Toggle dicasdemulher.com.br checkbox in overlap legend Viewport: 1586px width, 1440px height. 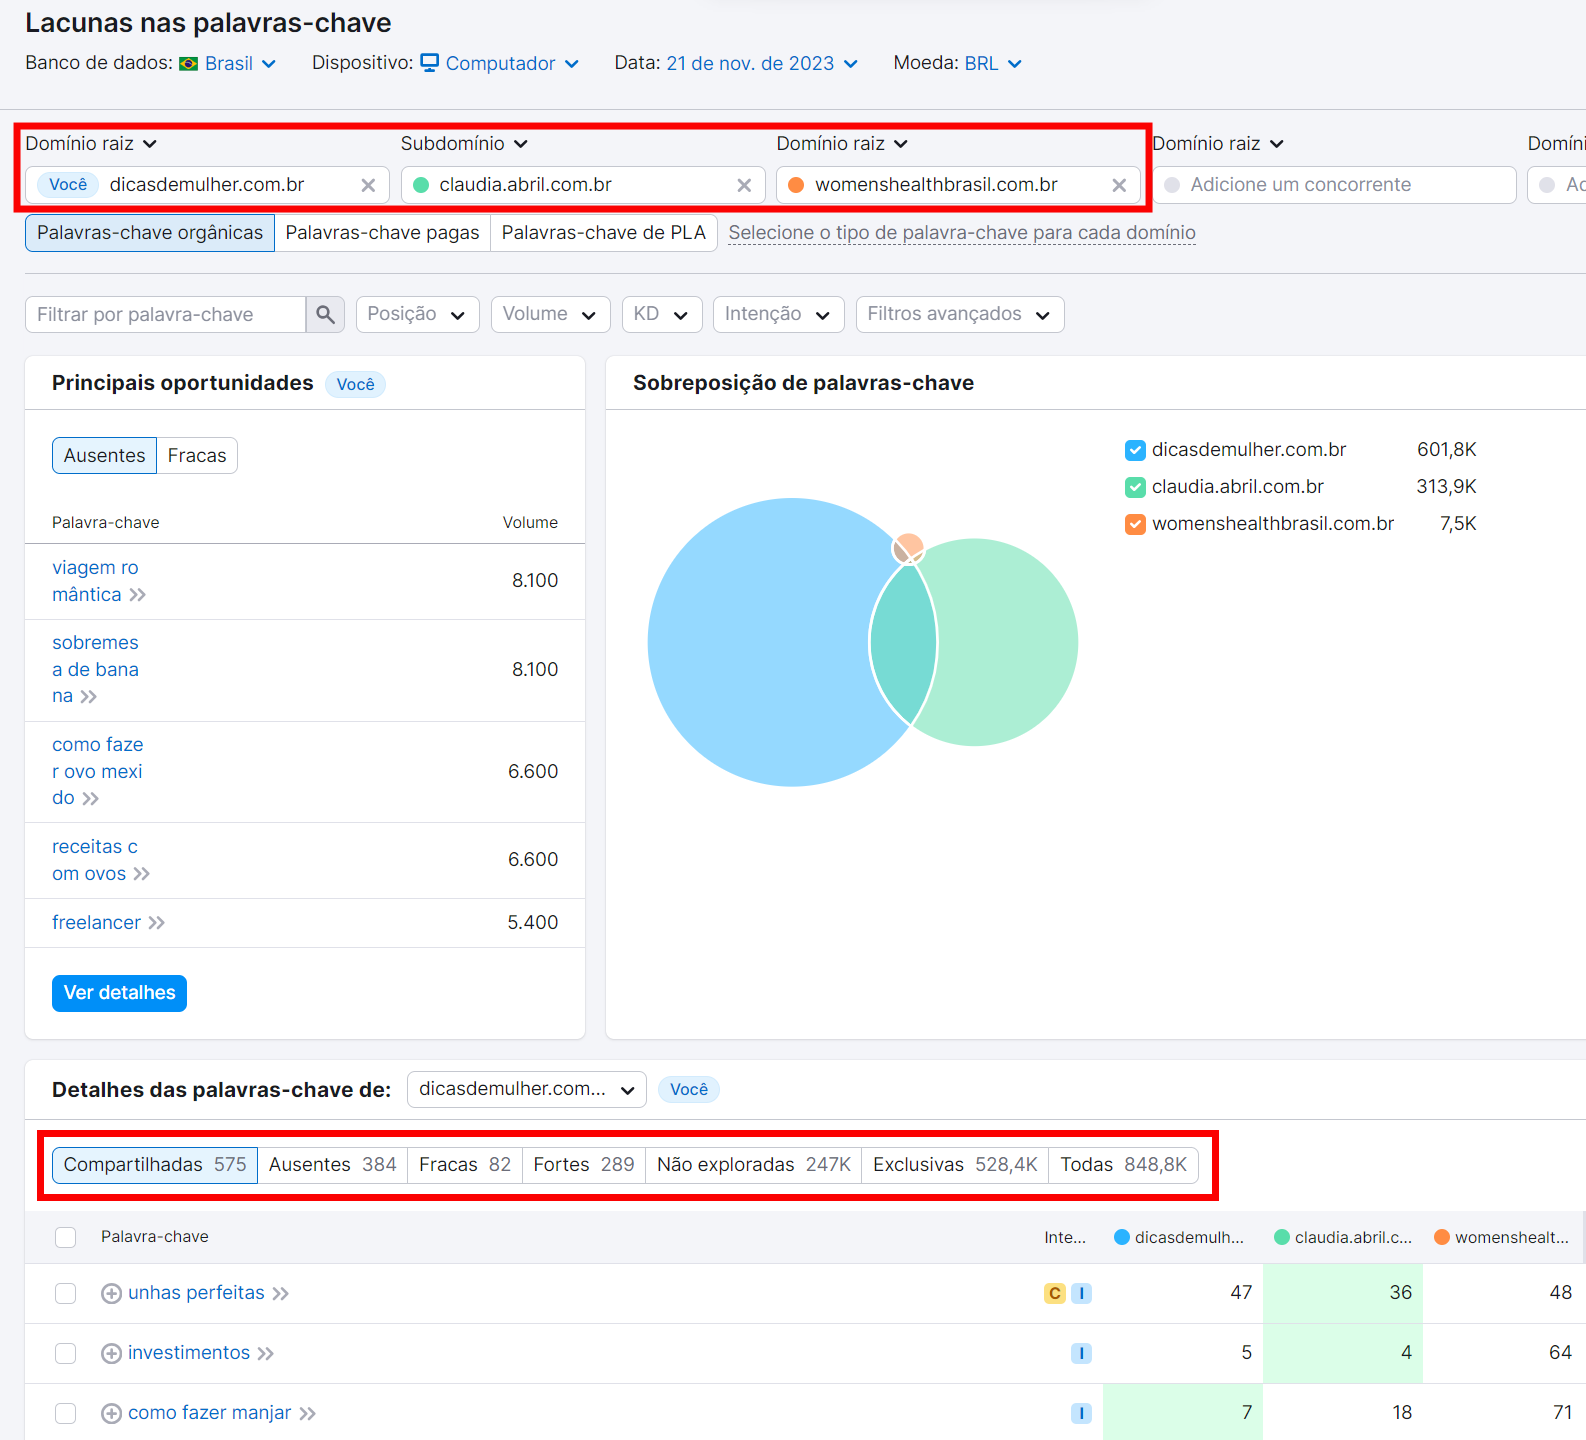pyautogui.click(x=1135, y=450)
